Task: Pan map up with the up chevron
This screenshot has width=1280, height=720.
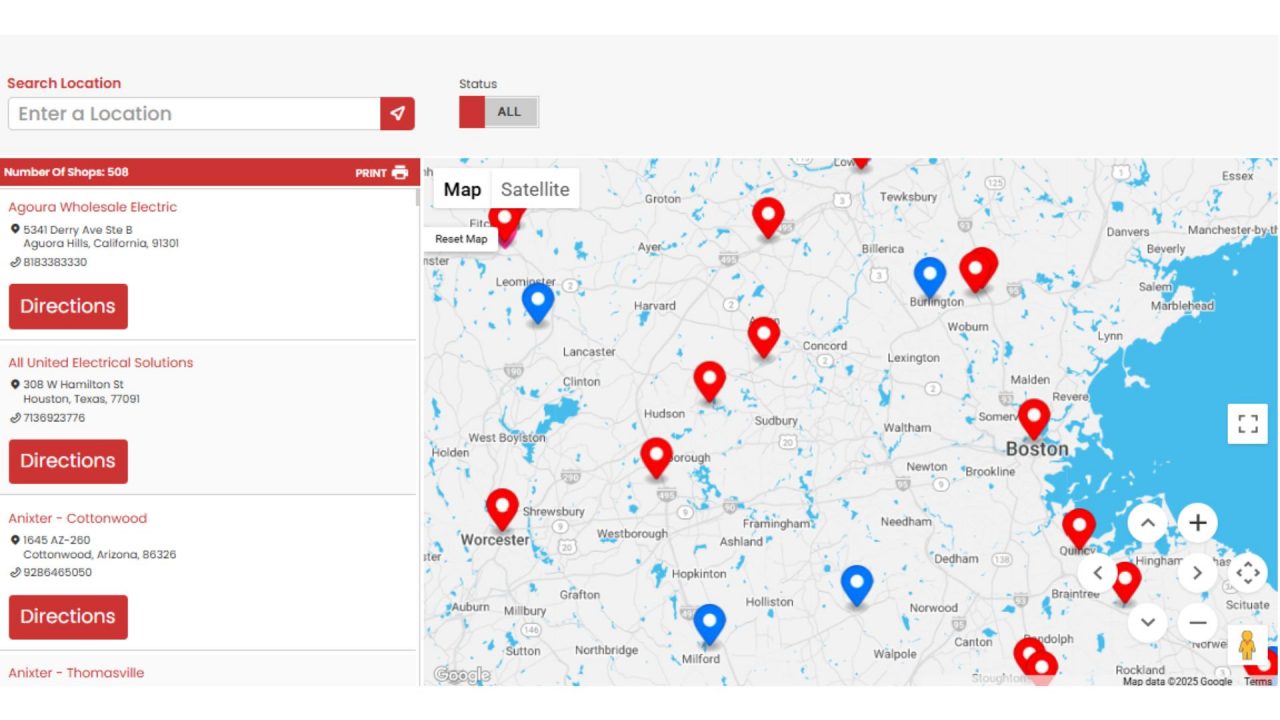Action: [1147, 523]
